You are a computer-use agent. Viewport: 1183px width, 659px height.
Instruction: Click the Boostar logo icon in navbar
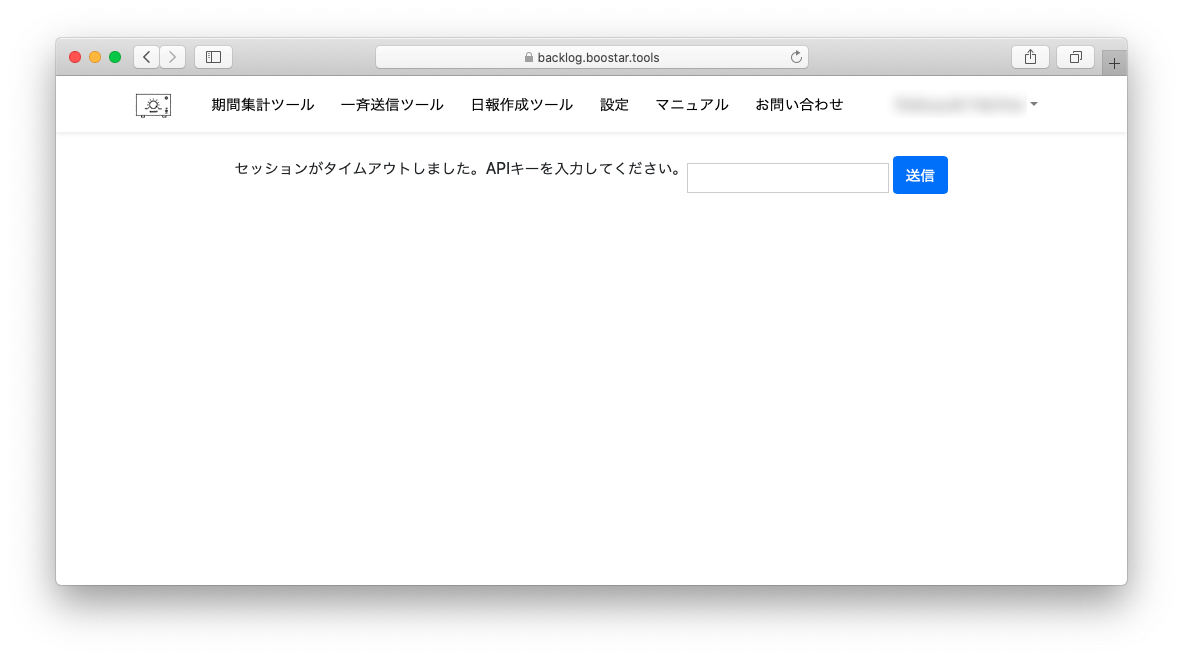click(153, 105)
